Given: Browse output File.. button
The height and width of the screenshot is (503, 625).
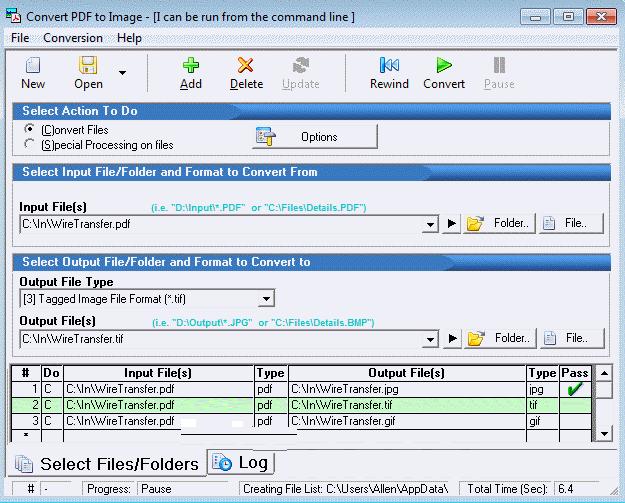Looking at the screenshot, I should (x=572, y=338).
